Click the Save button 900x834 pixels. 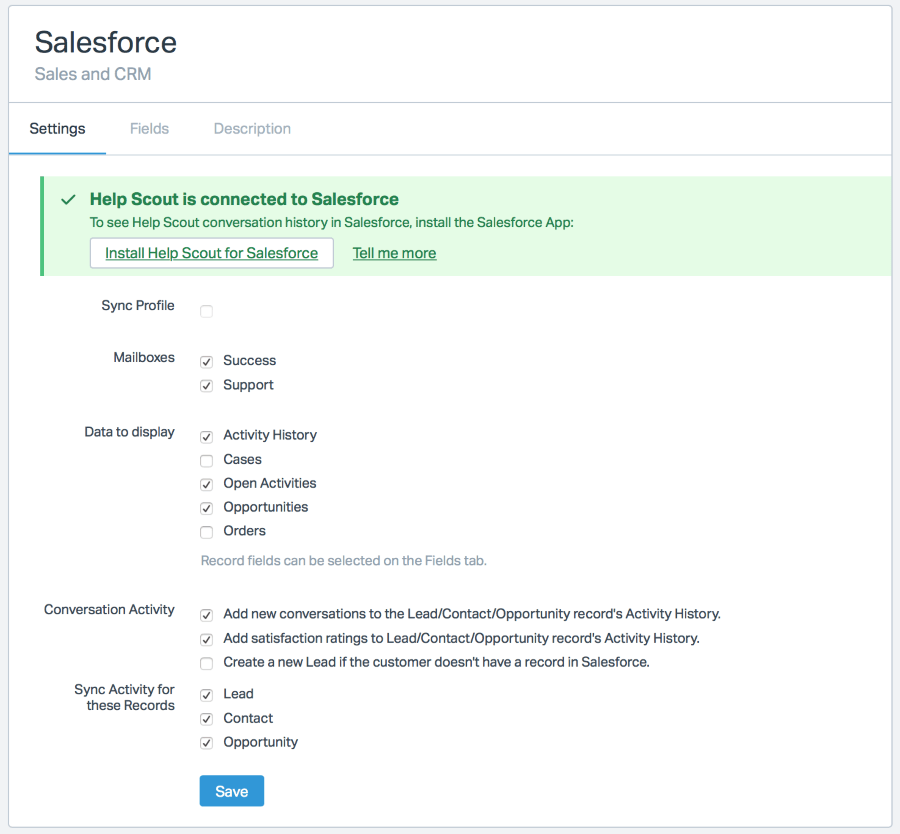231,790
